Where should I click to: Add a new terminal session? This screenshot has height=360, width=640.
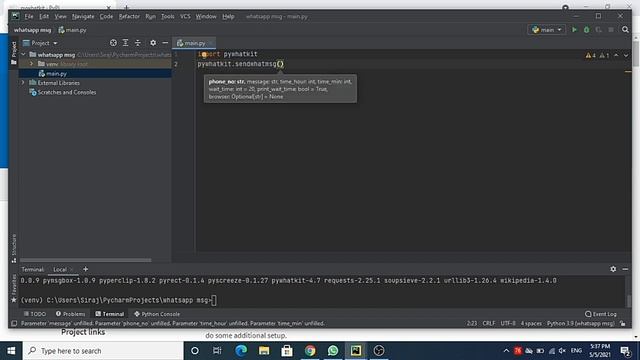[x=85, y=269]
